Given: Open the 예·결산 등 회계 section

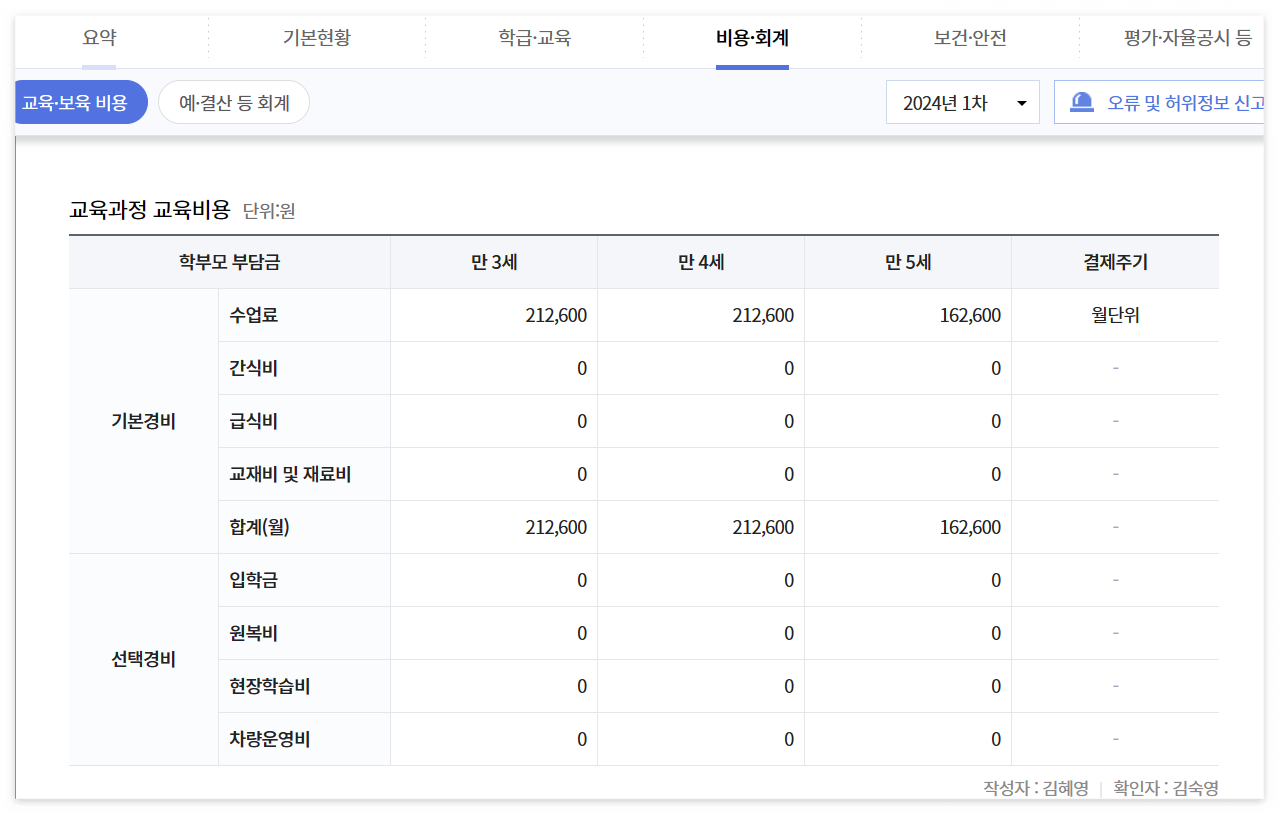Looking at the screenshot, I should click(233, 101).
